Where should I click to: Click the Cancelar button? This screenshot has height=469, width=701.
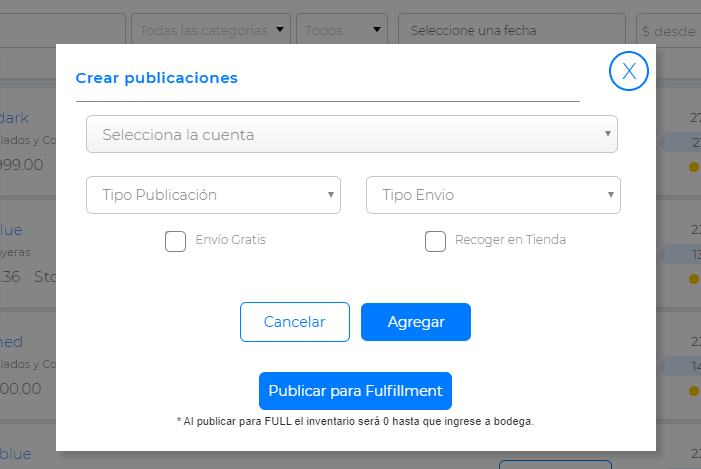pyautogui.click(x=295, y=322)
